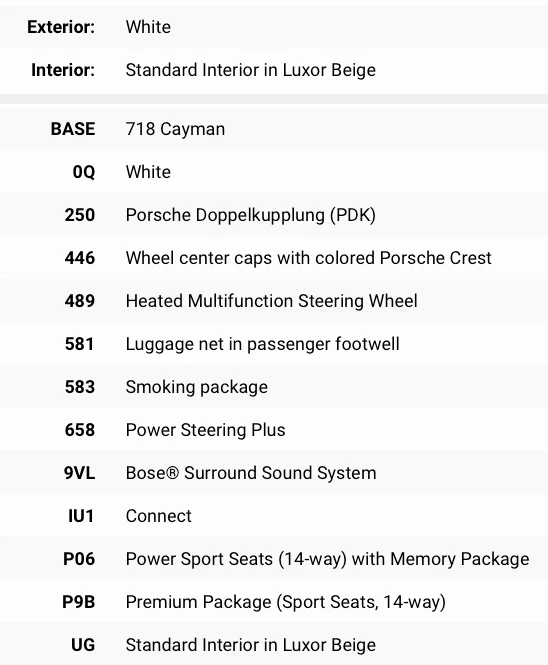Click the Smoking package entry
Image resolution: width=548 pixels, height=665 pixels.
[x=197, y=387]
